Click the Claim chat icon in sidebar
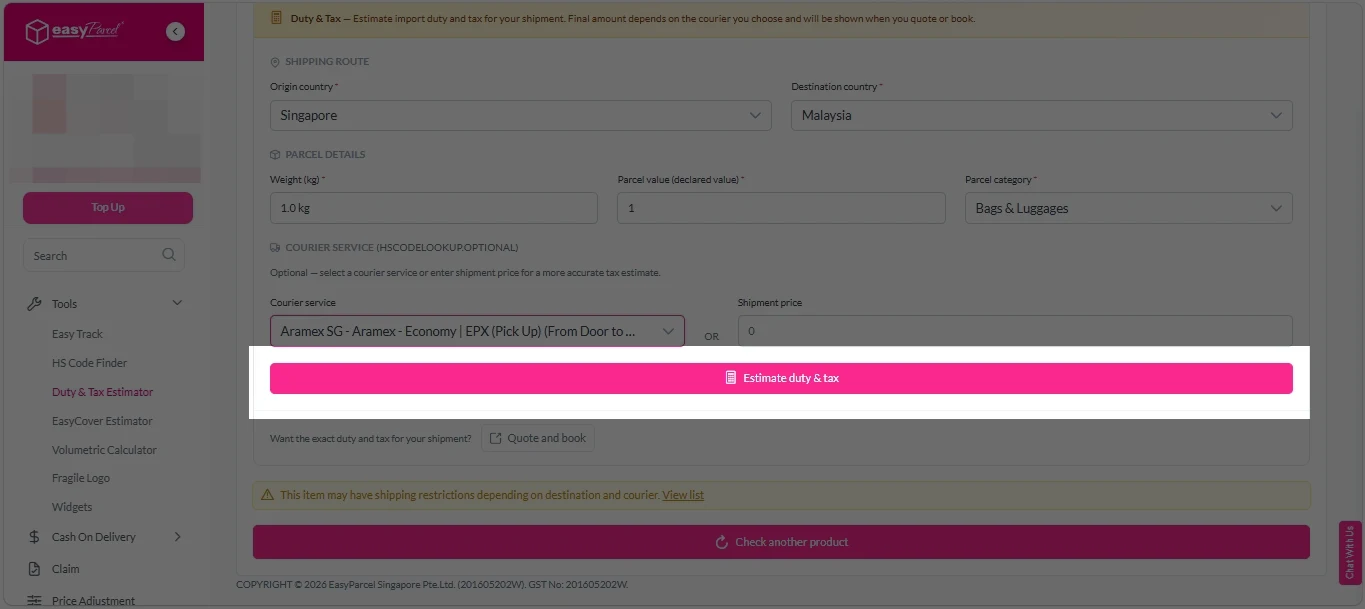The width and height of the screenshot is (1365, 609). [34, 569]
